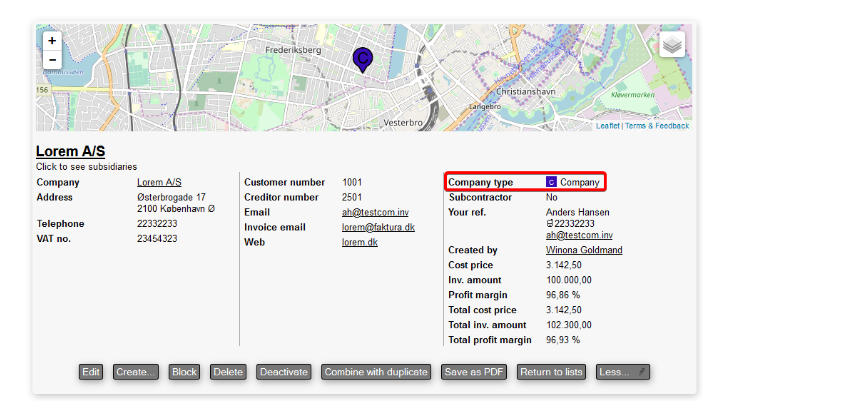Save the company as PDF
Image resolution: width=843 pixels, height=416 pixels.
[x=474, y=372]
